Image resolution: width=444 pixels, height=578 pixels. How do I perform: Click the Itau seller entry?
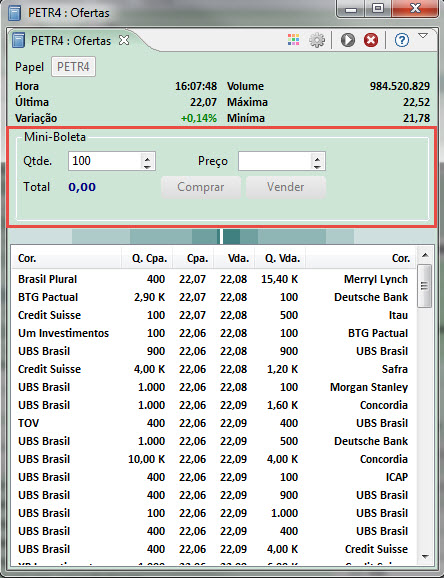pos(398,315)
